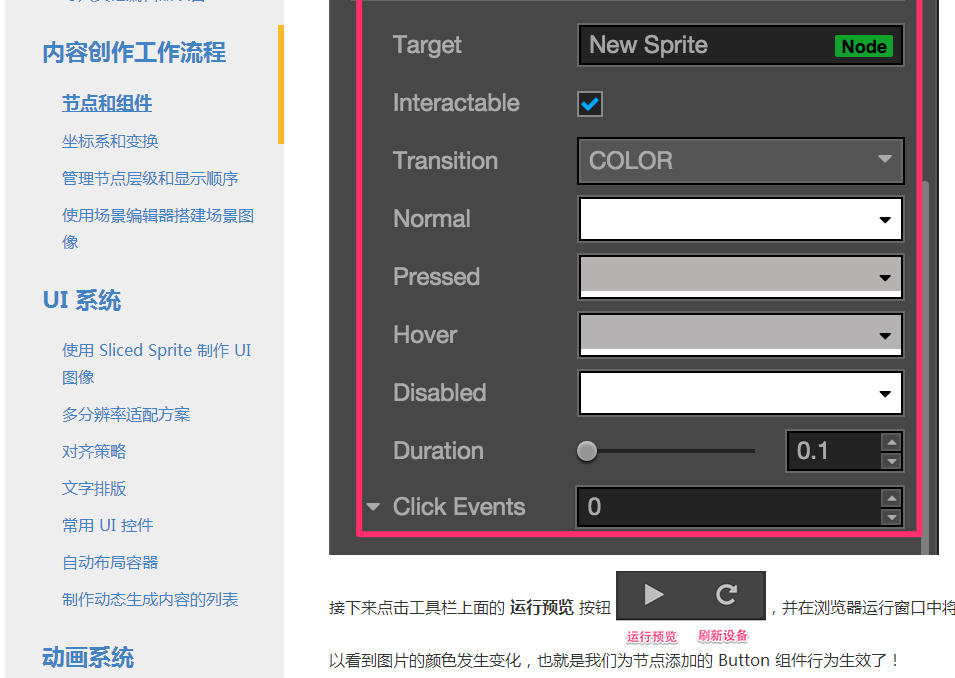Open the 节点和组件 sidebar link
The image size is (955, 678).
tap(107, 104)
